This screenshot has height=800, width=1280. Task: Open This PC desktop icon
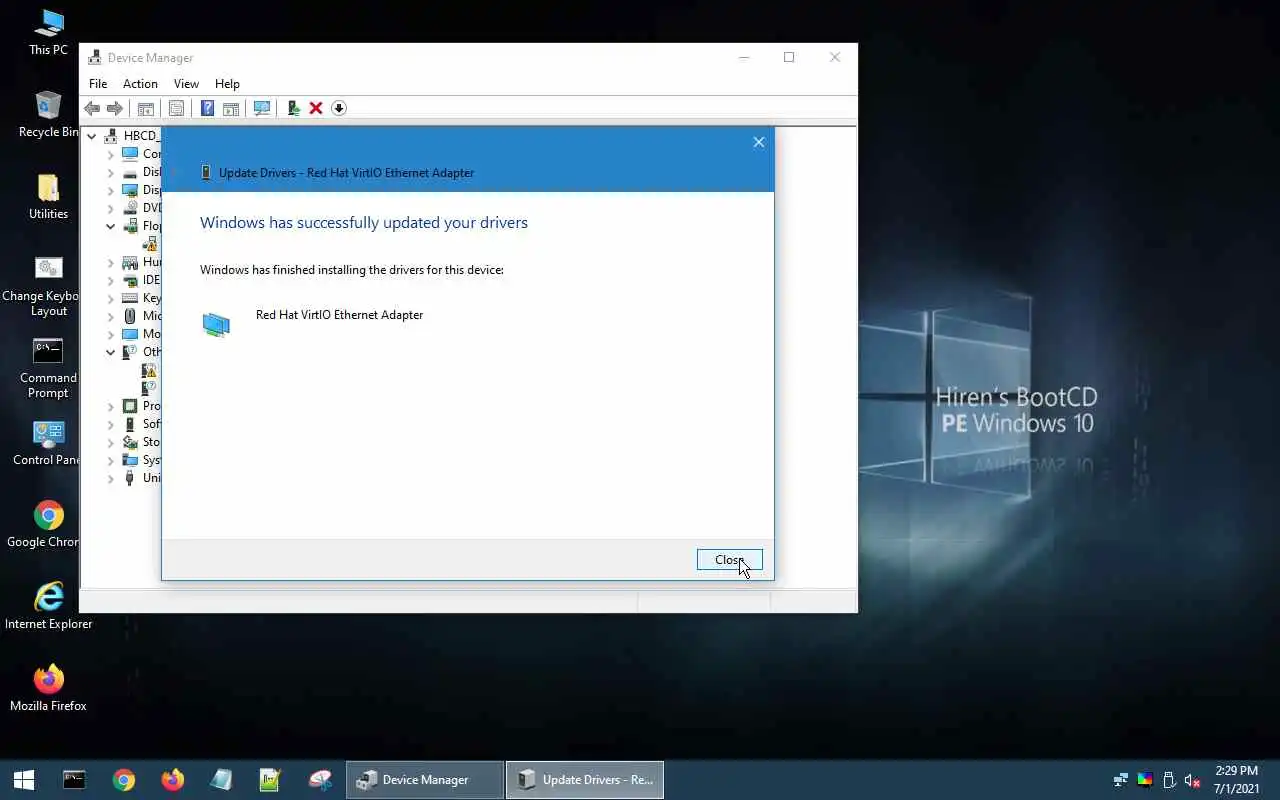(48, 32)
